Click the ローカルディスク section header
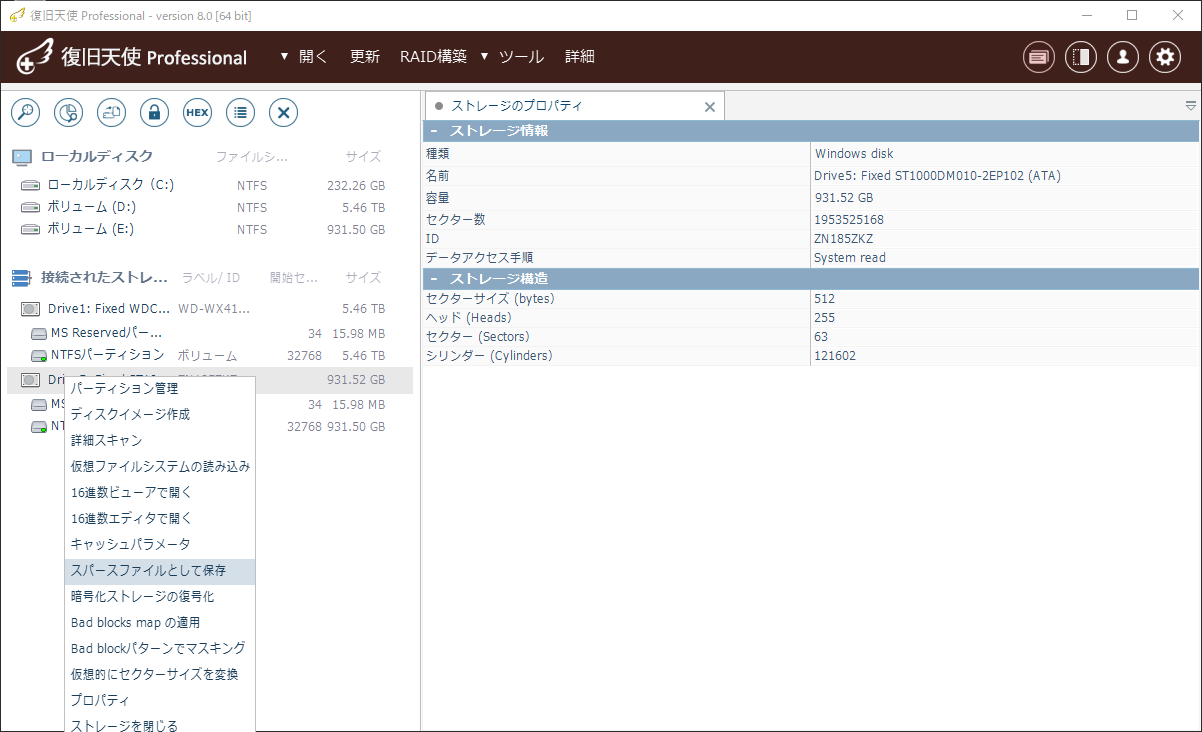The height and width of the screenshot is (732, 1202). [x=97, y=156]
